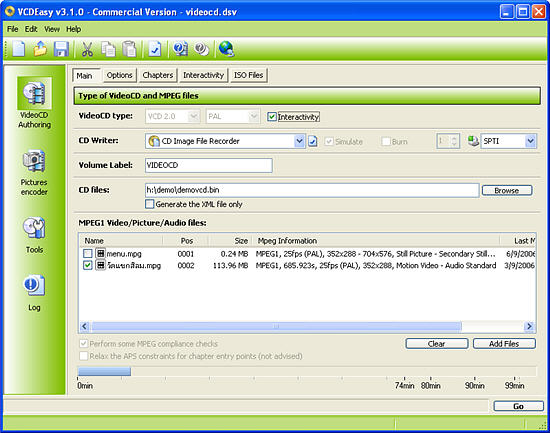Click the Go button

[518, 406]
